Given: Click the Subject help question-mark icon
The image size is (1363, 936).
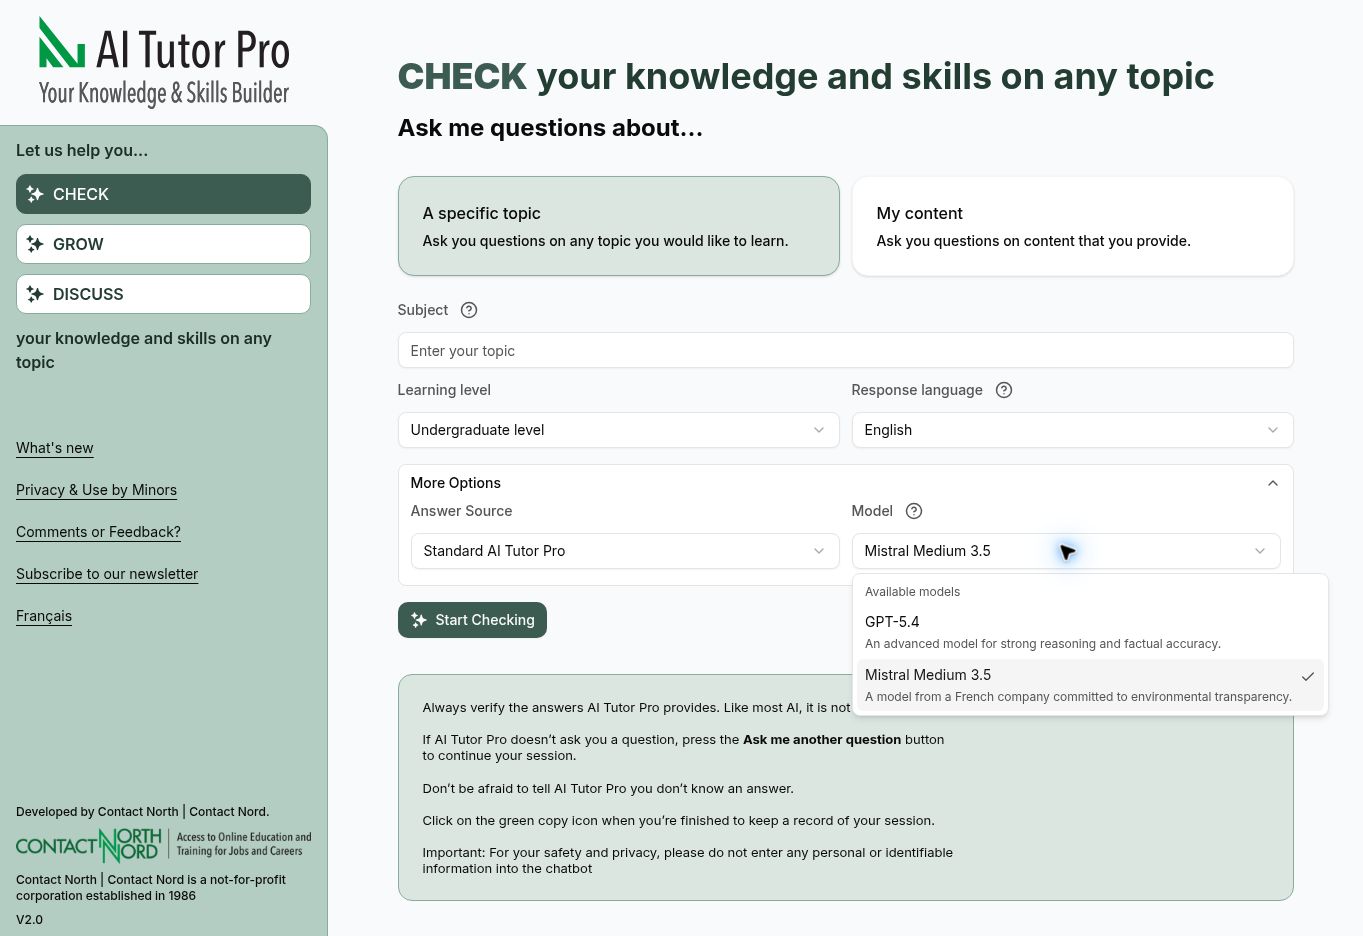Looking at the screenshot, I should point(469,310).
